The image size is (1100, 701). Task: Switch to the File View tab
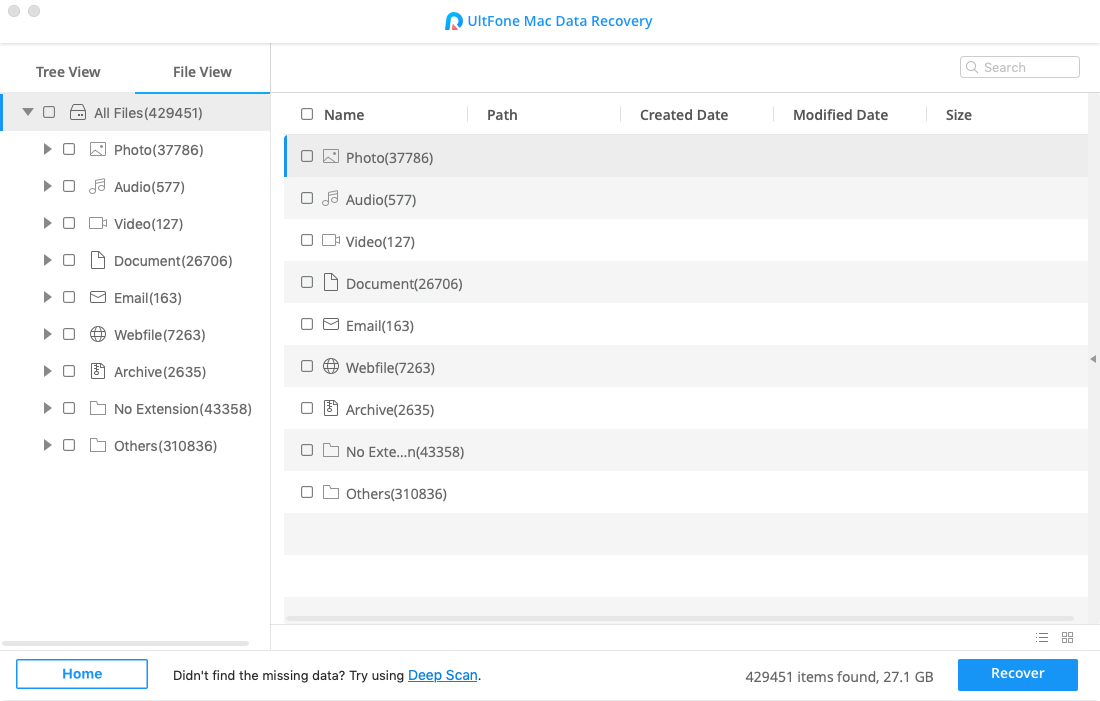[x=202, y=72]
